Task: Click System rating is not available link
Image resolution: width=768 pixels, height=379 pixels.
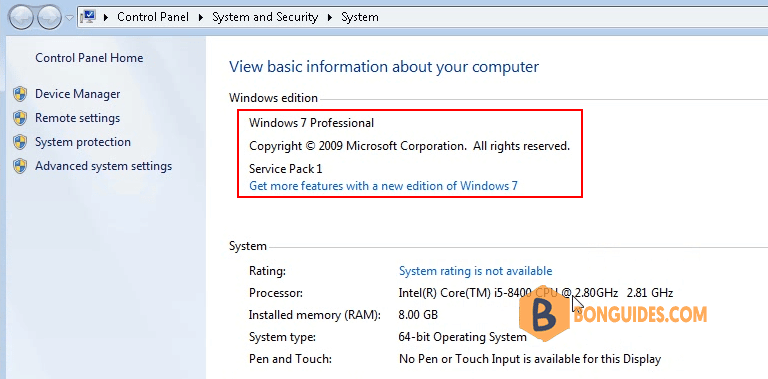Action: tap(476, 271)
